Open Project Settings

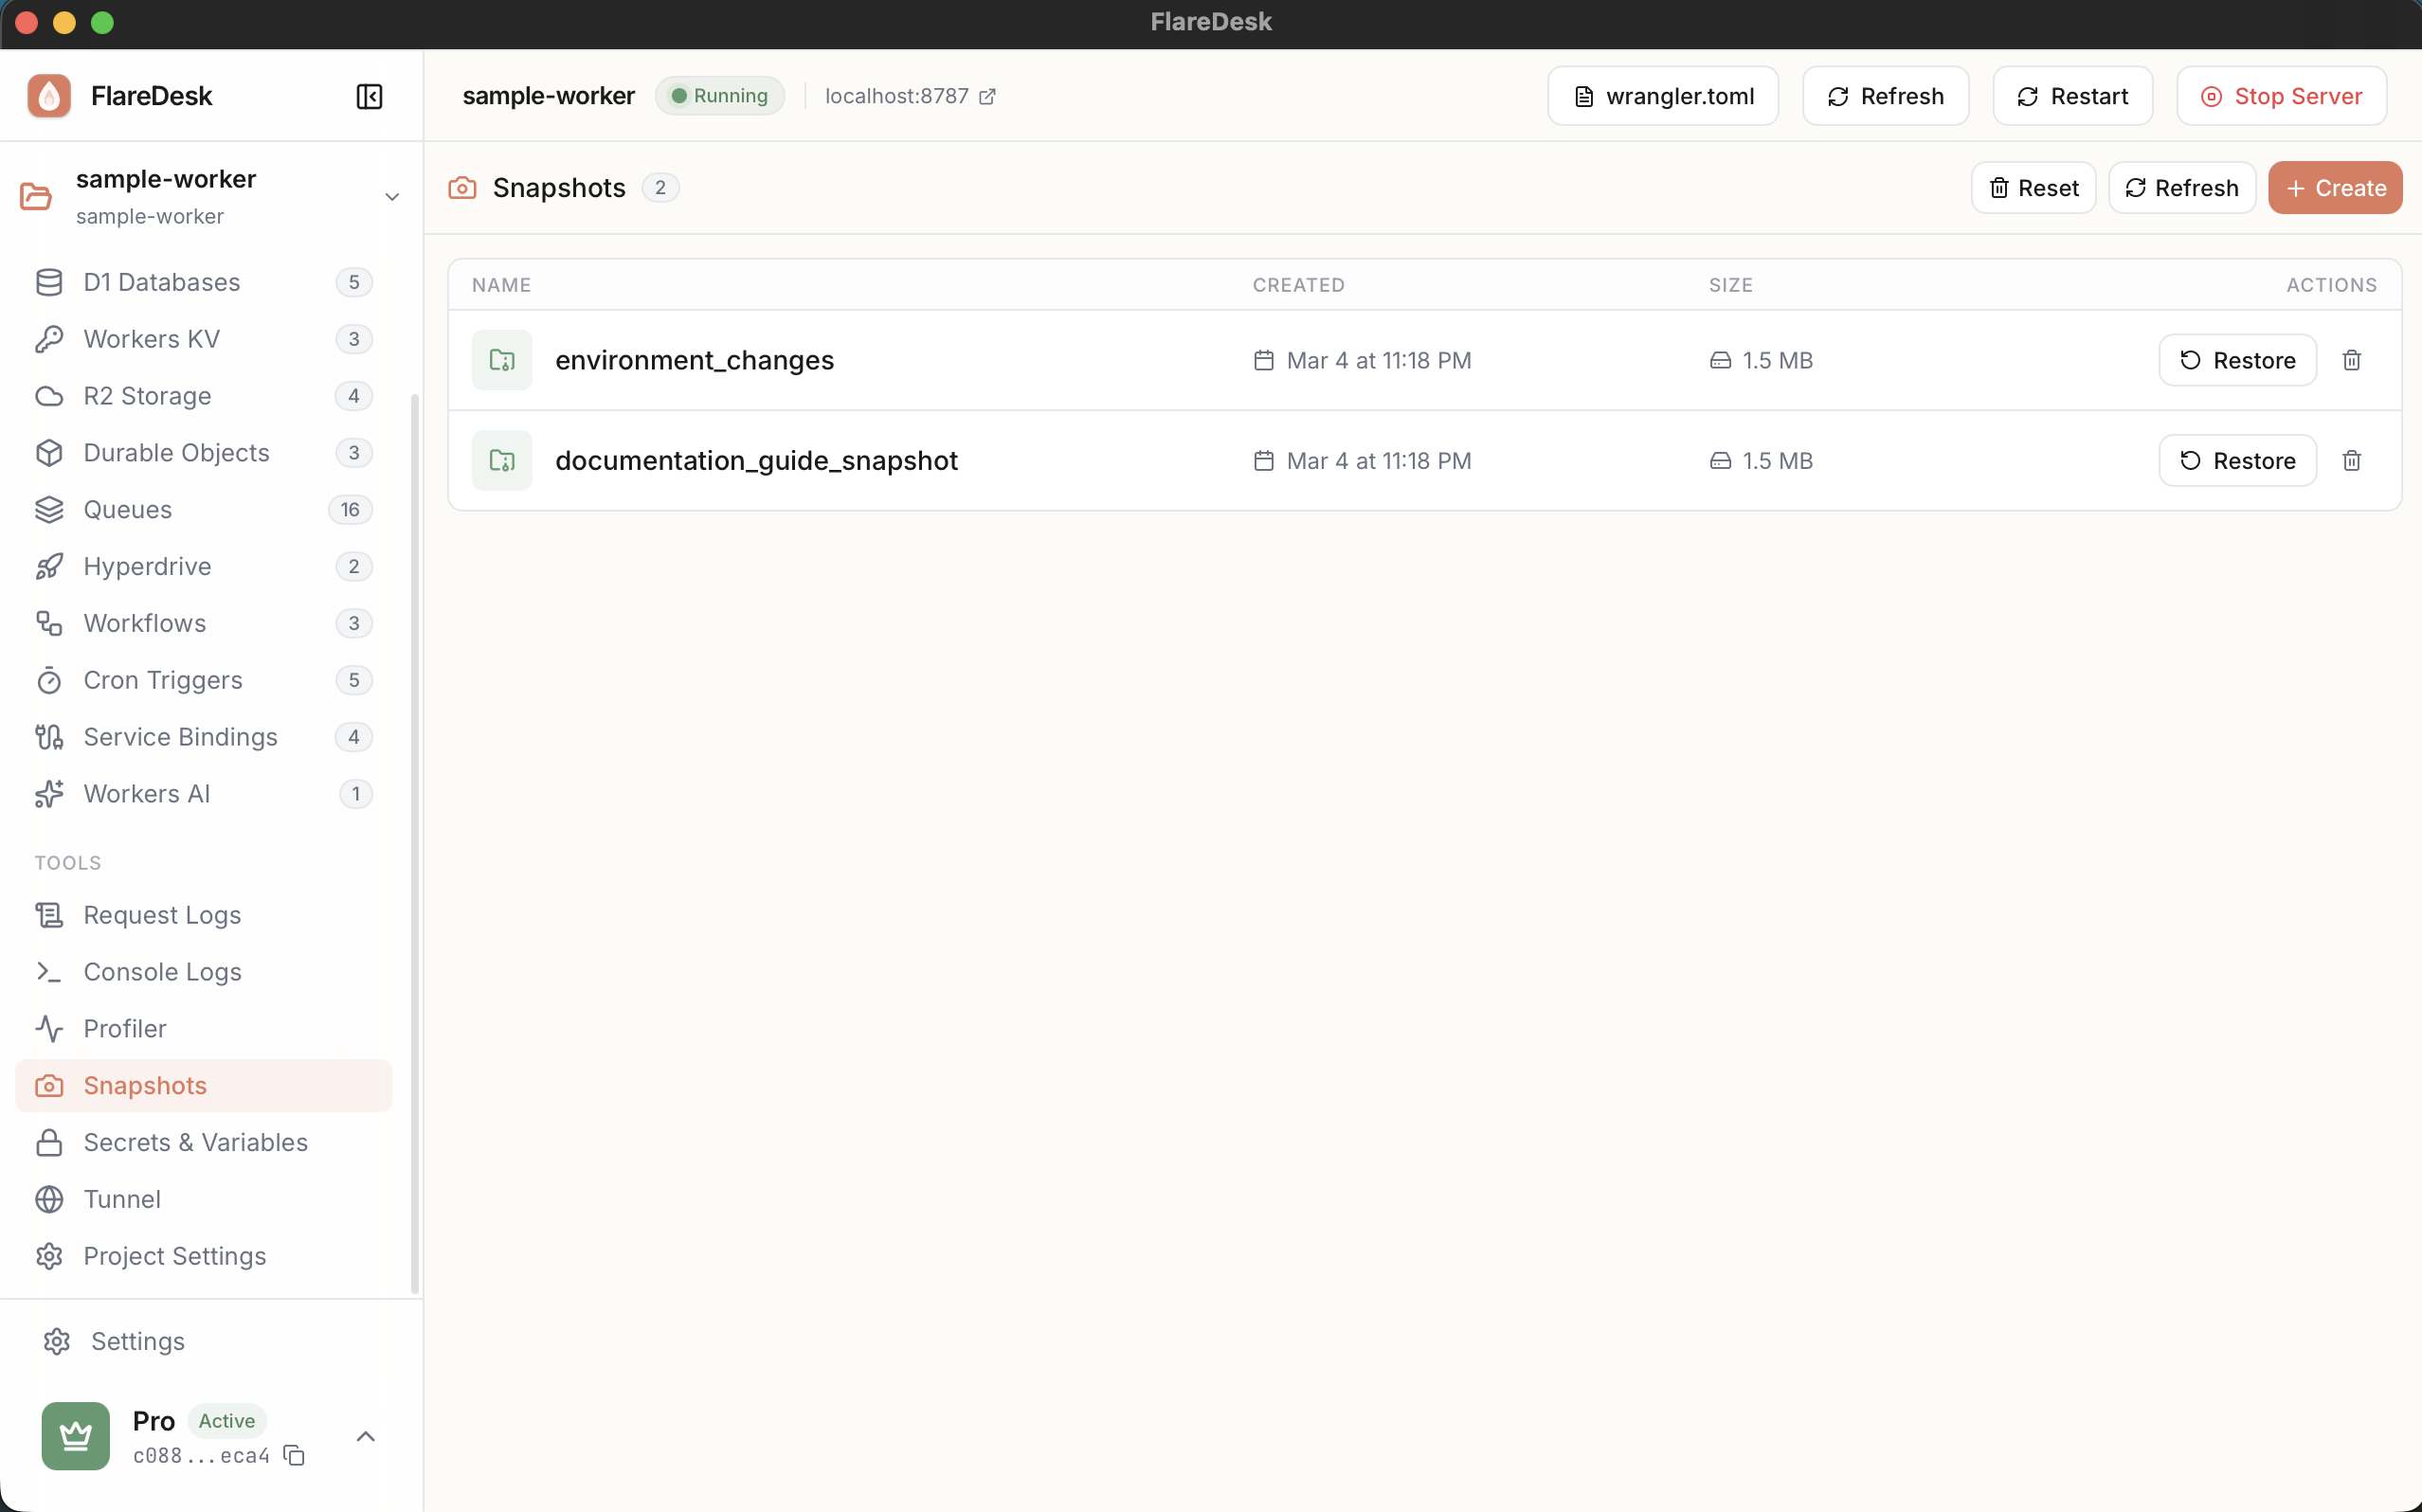pyautogui.click(x=174, y=1256)
